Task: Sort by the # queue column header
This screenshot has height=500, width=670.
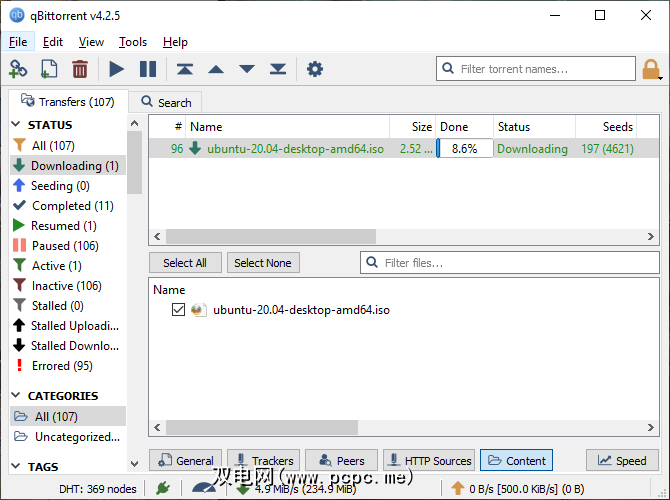Action: 168,126
